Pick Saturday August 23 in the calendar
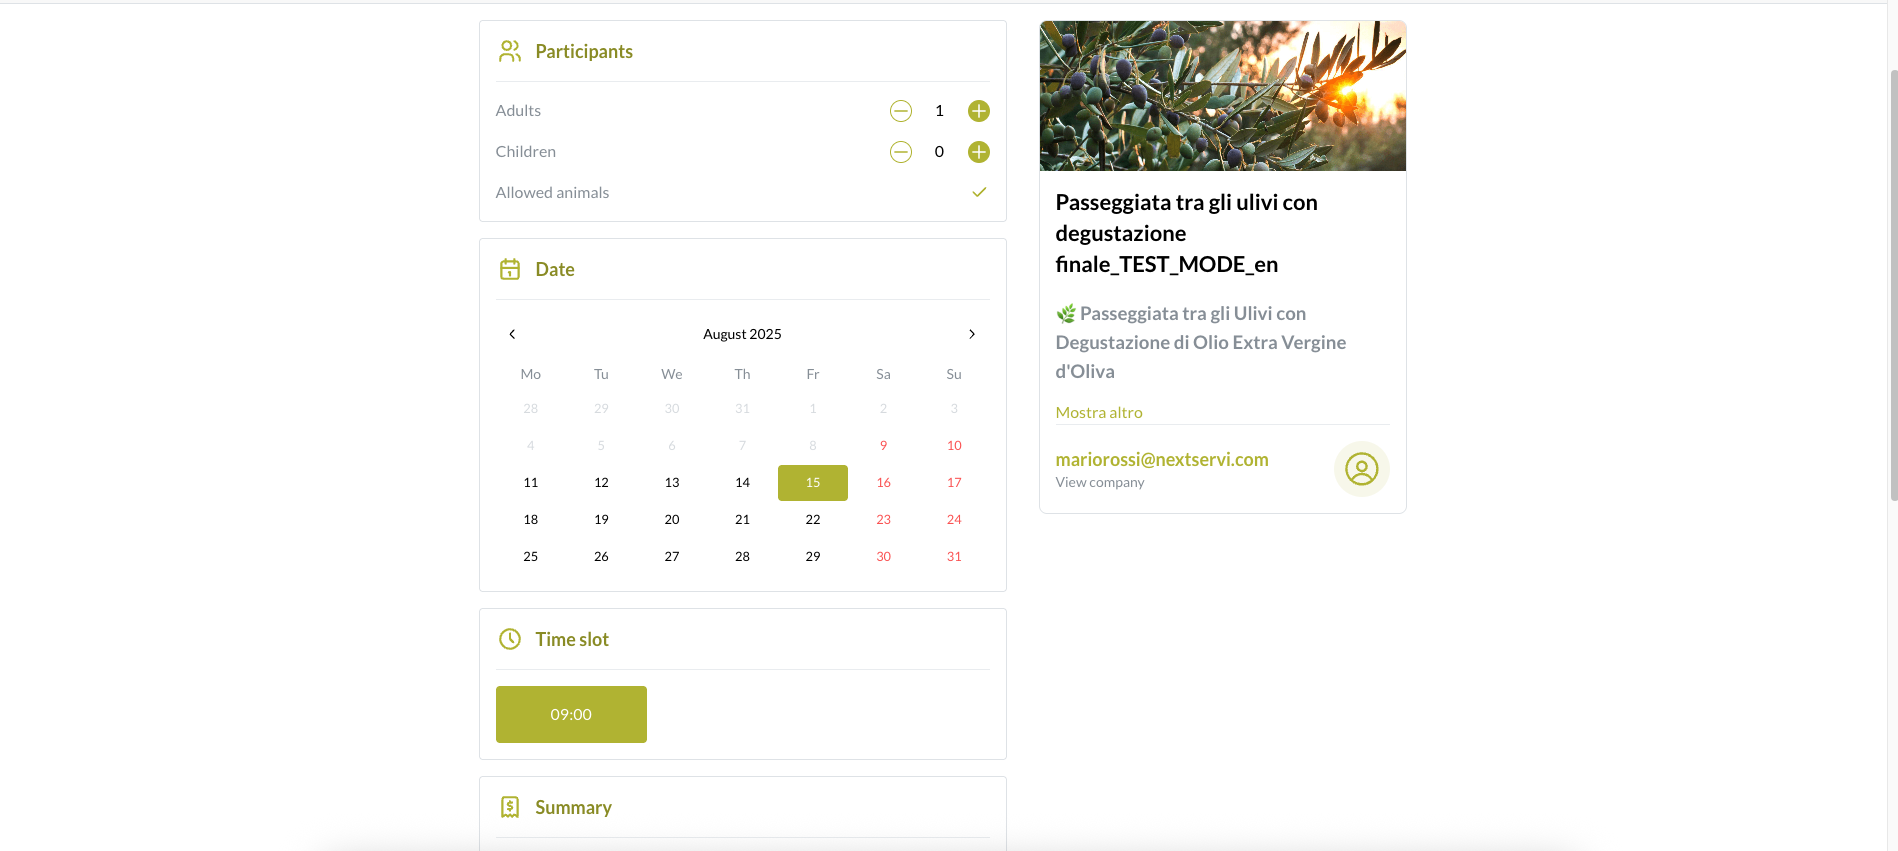 883,520
